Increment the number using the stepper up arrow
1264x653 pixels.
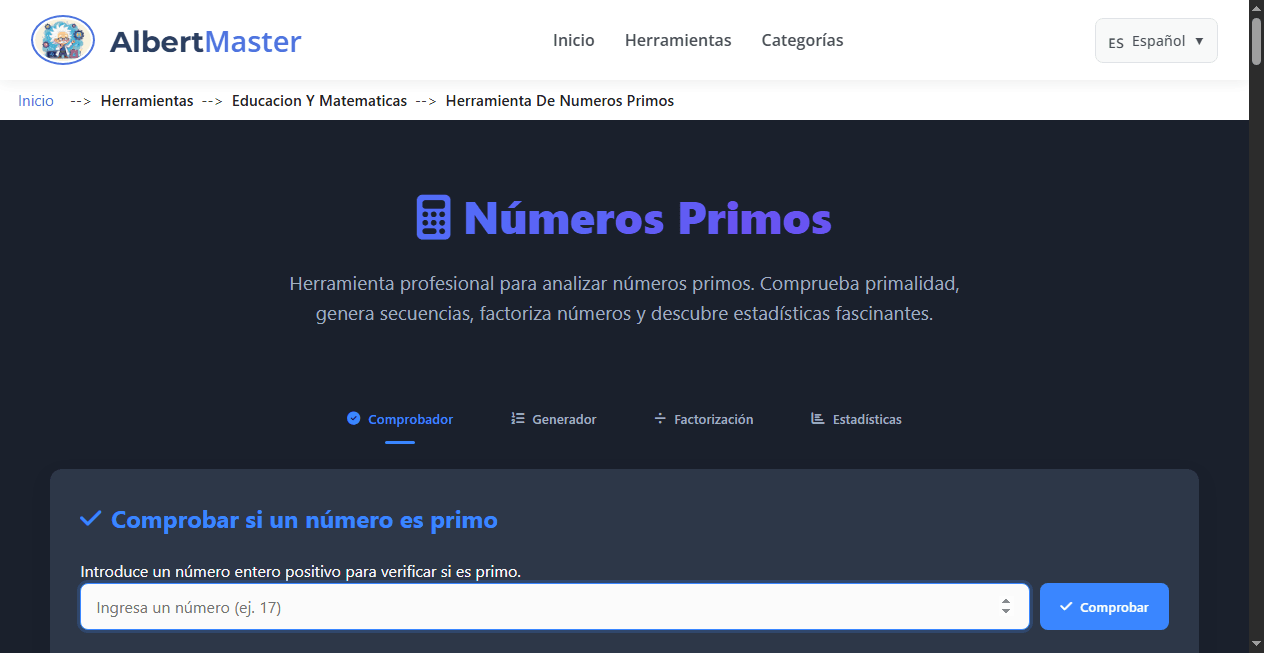(1007, 601)
